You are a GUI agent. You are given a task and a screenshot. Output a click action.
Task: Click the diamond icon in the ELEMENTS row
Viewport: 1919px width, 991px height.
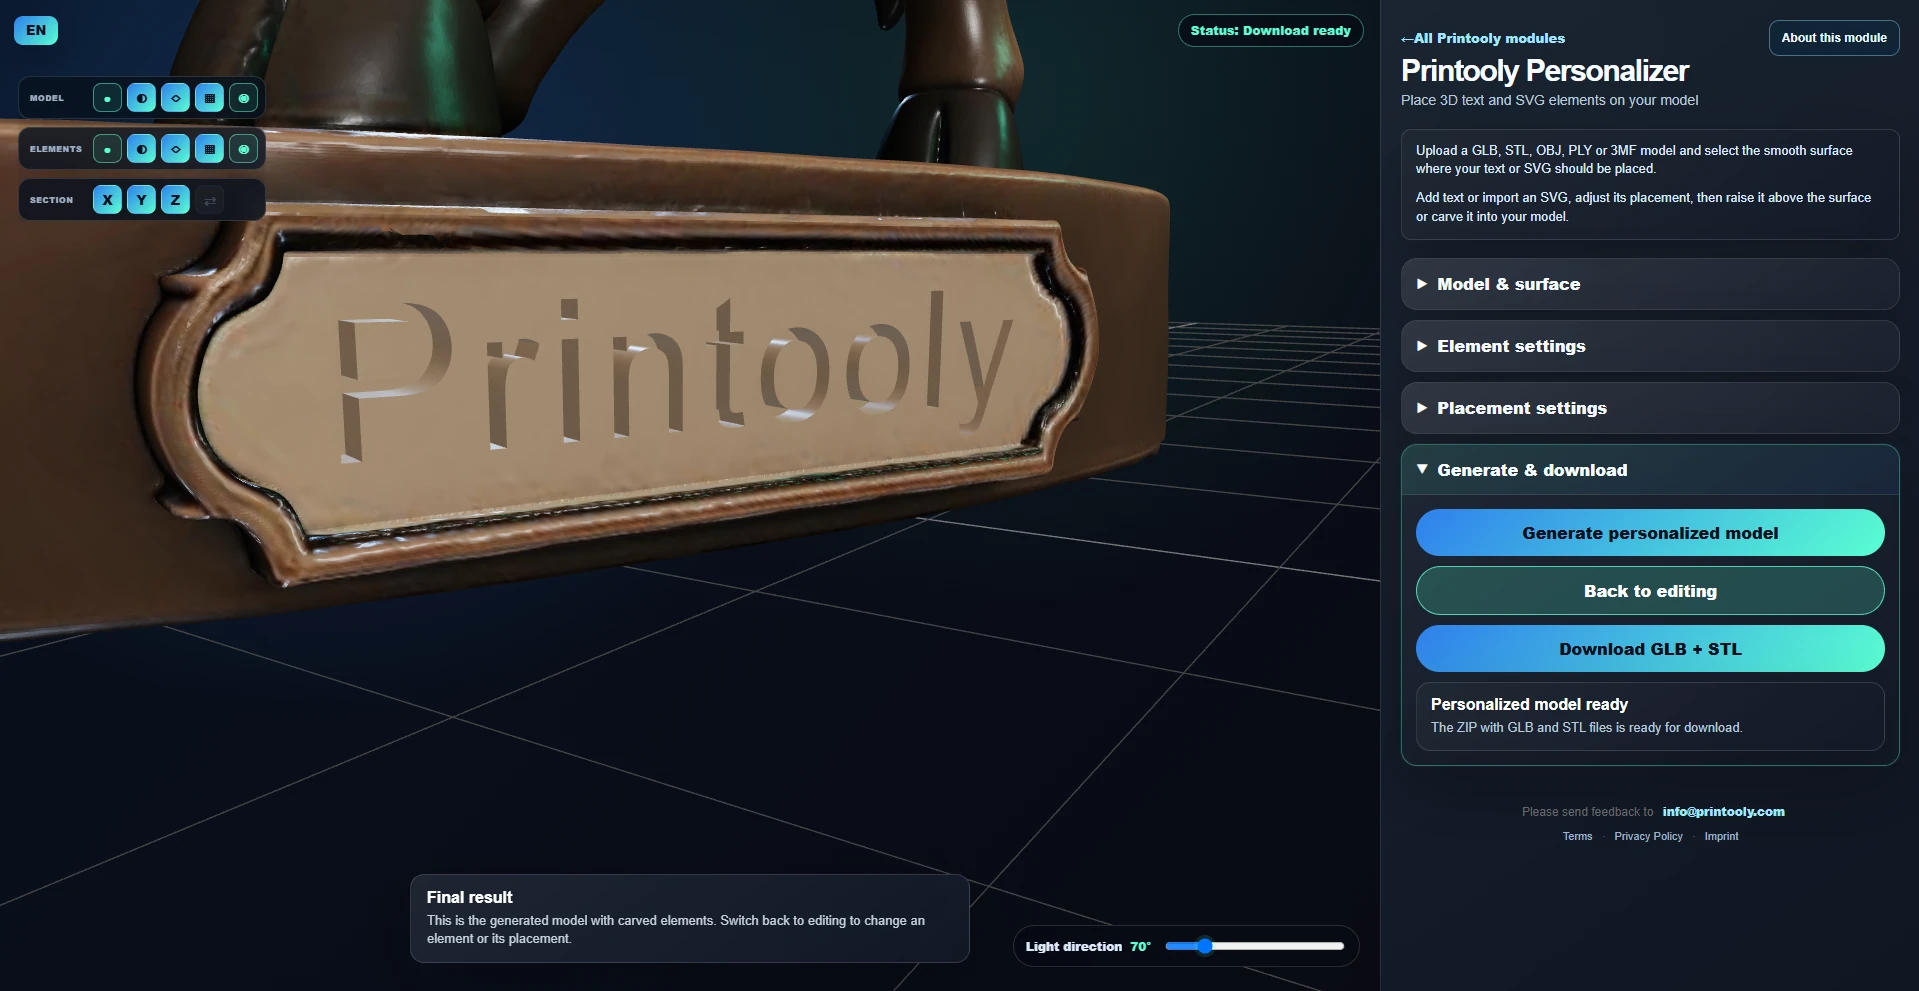pyautogui.click(x=175, y=149)
